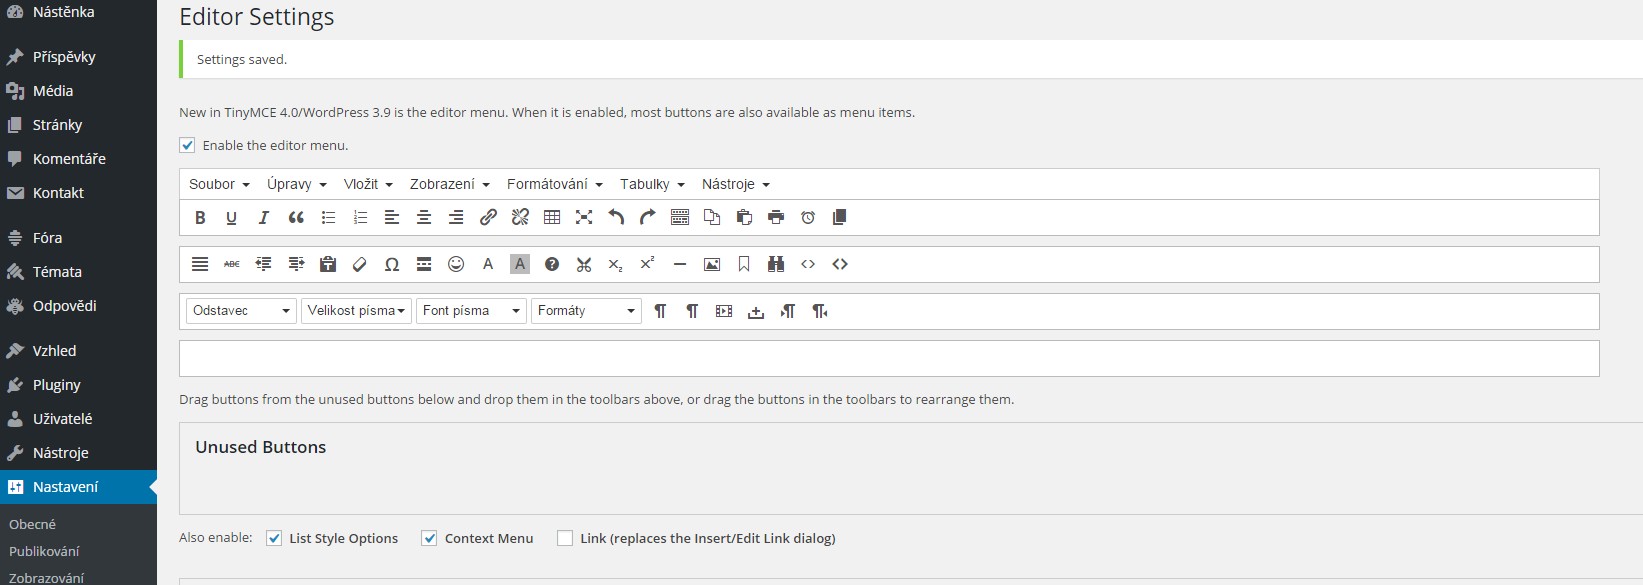The height and width of the screenshot is (585, 1643).
Task: Open the Formátování editor menu
Action: click(555, 184)
